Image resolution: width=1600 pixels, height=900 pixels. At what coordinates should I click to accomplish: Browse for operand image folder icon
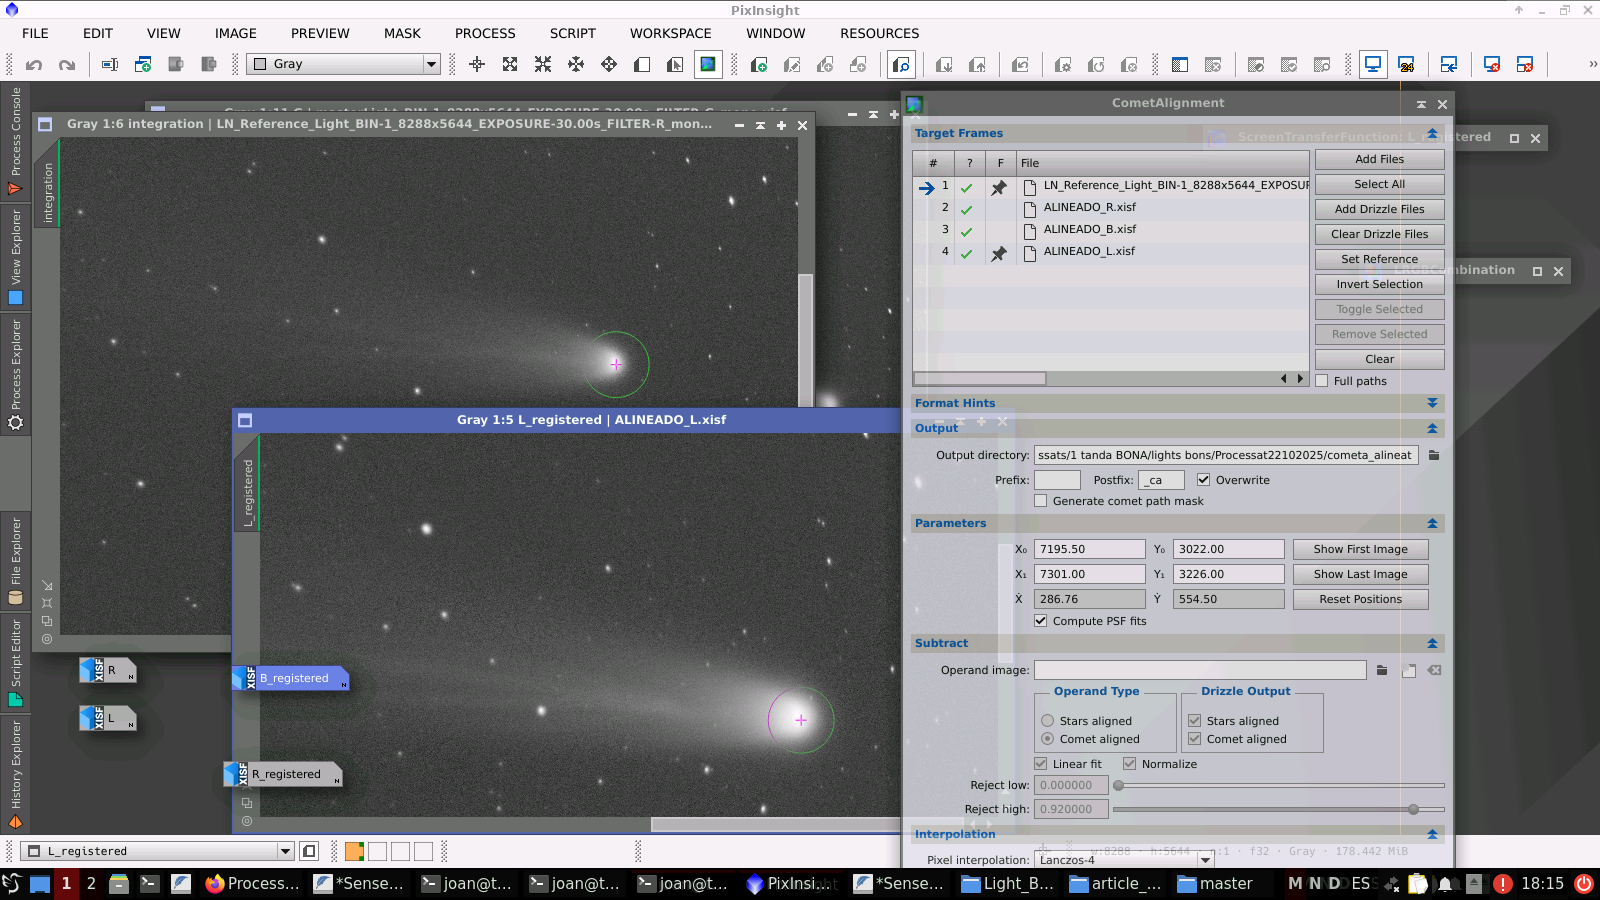(x=1382, y=670)
